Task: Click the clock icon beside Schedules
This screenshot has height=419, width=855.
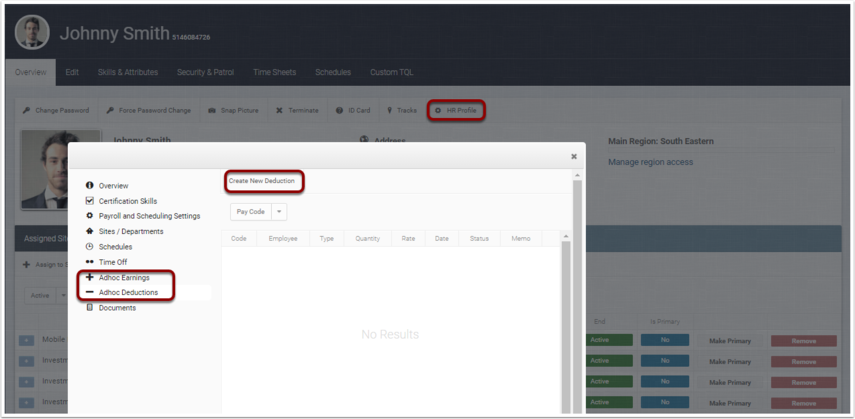Action: (89, 247)
